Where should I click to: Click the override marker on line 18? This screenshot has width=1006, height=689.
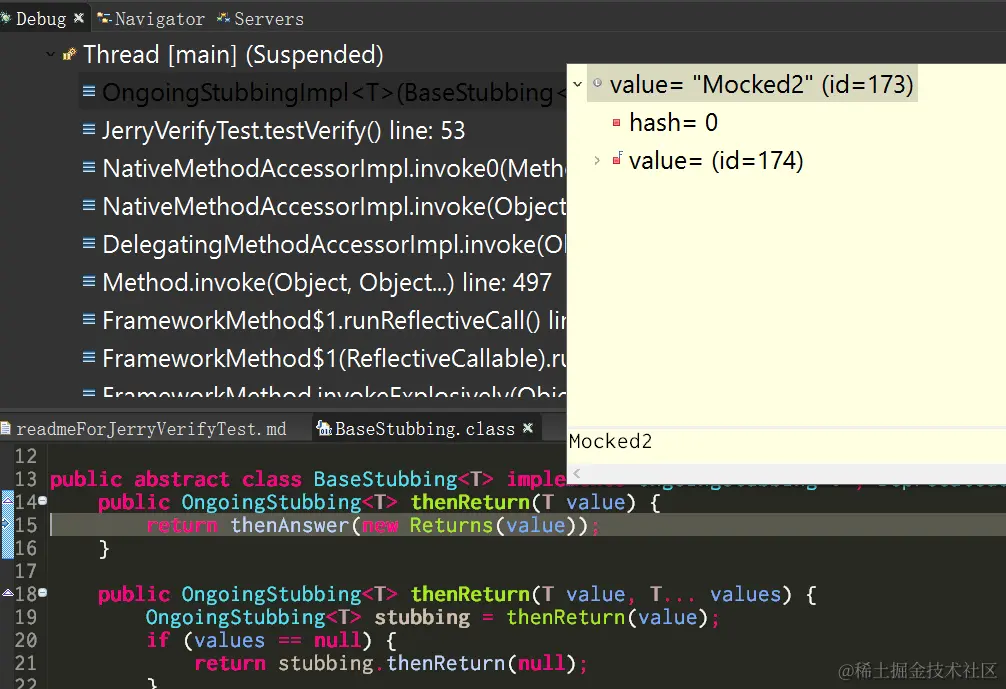click(x=7, y=593)
